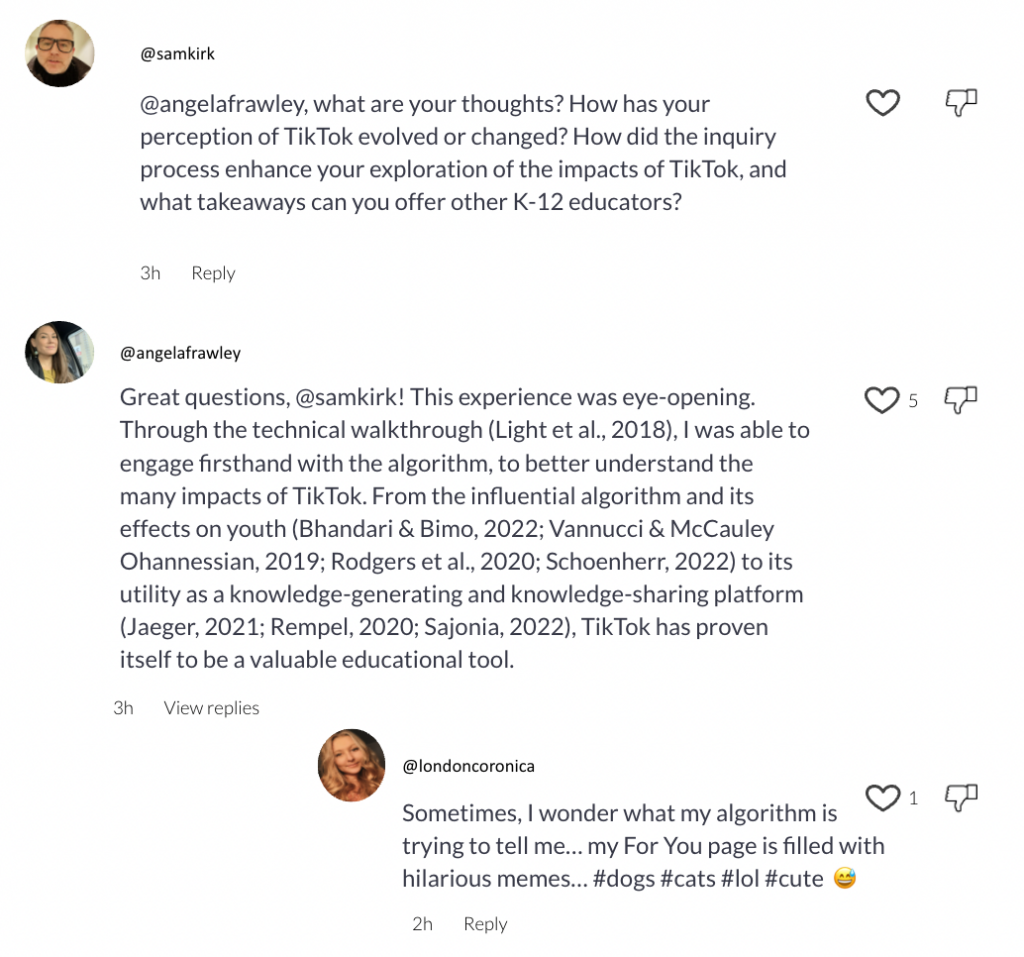Open @samkirk's profile picture
The height and width of the screenshot is (957, 1024).
pos(60,54)
